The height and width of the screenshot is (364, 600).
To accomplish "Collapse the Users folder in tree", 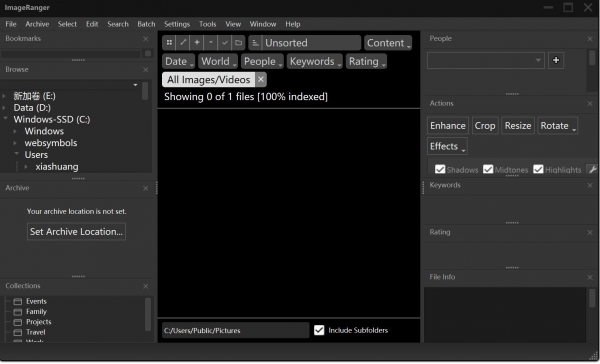I will pos(16,154).
